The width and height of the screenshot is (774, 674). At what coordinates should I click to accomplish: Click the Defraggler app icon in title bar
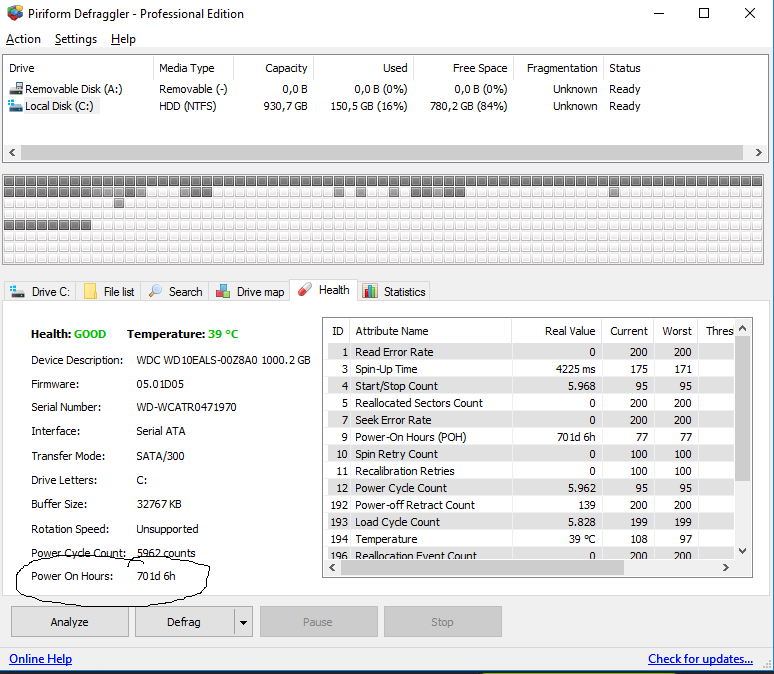[x=15, y=13]
